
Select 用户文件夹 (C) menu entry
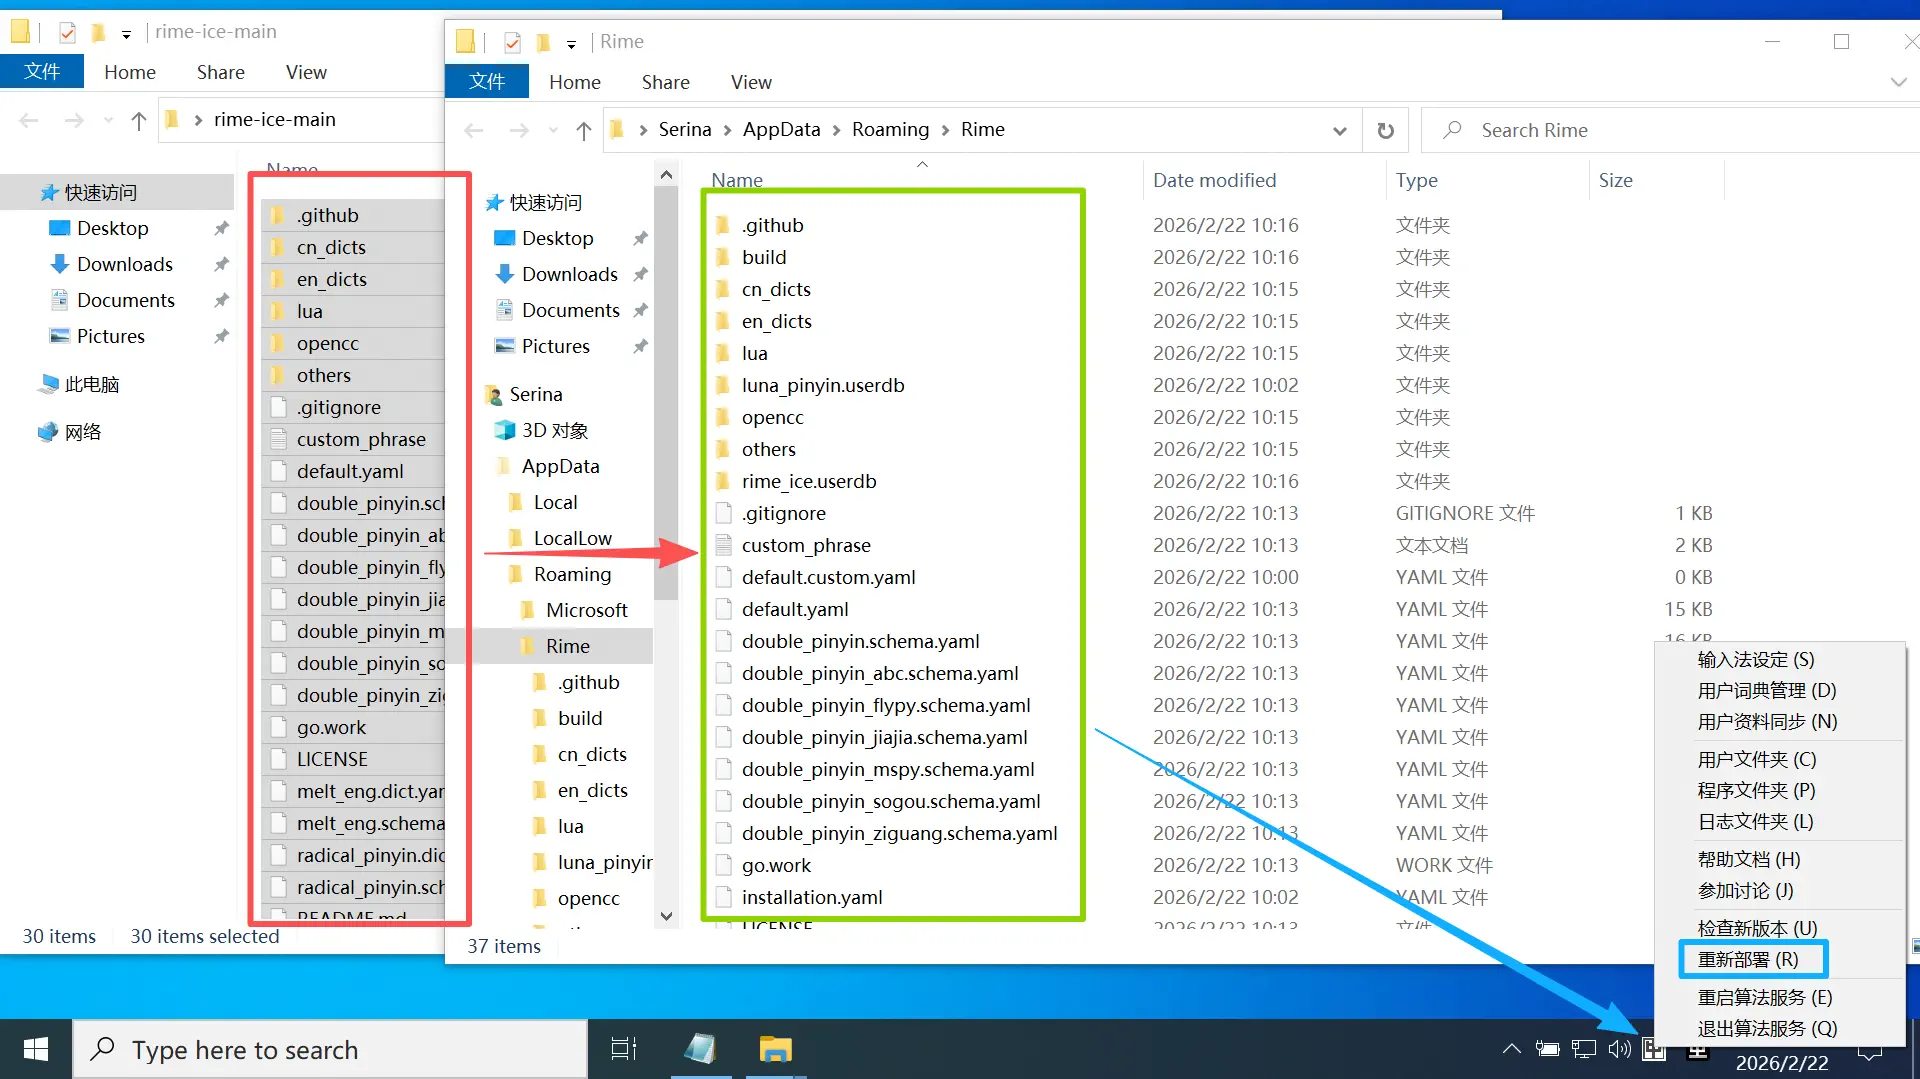1756,760
